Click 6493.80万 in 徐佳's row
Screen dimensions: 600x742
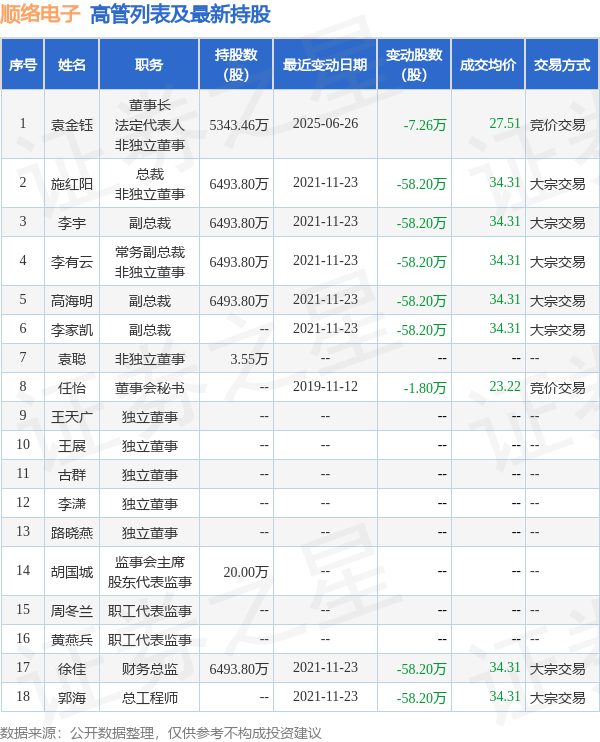[x=239, y=669]
